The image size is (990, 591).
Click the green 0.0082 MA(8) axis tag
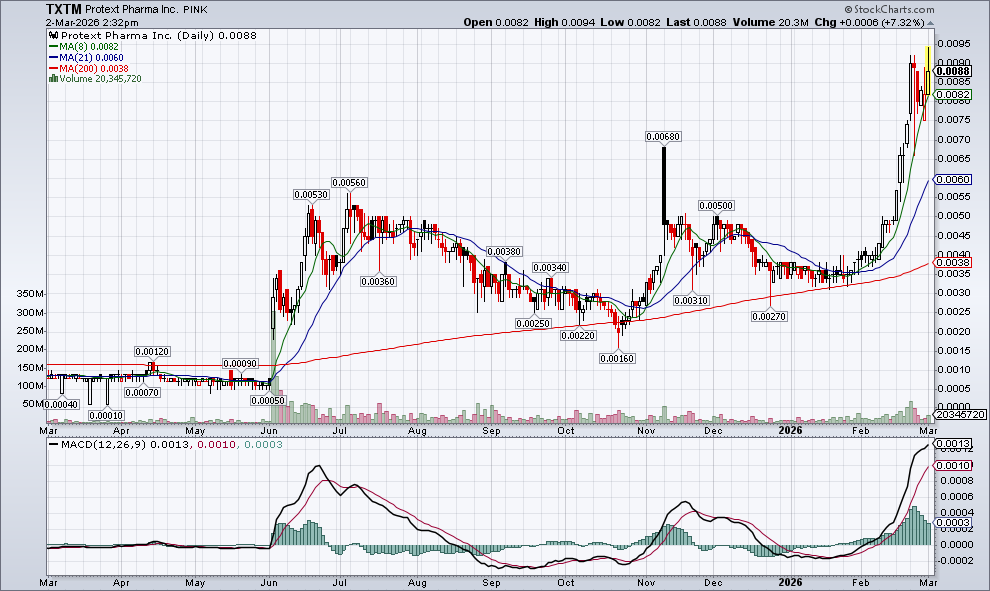tap(953, 95)
